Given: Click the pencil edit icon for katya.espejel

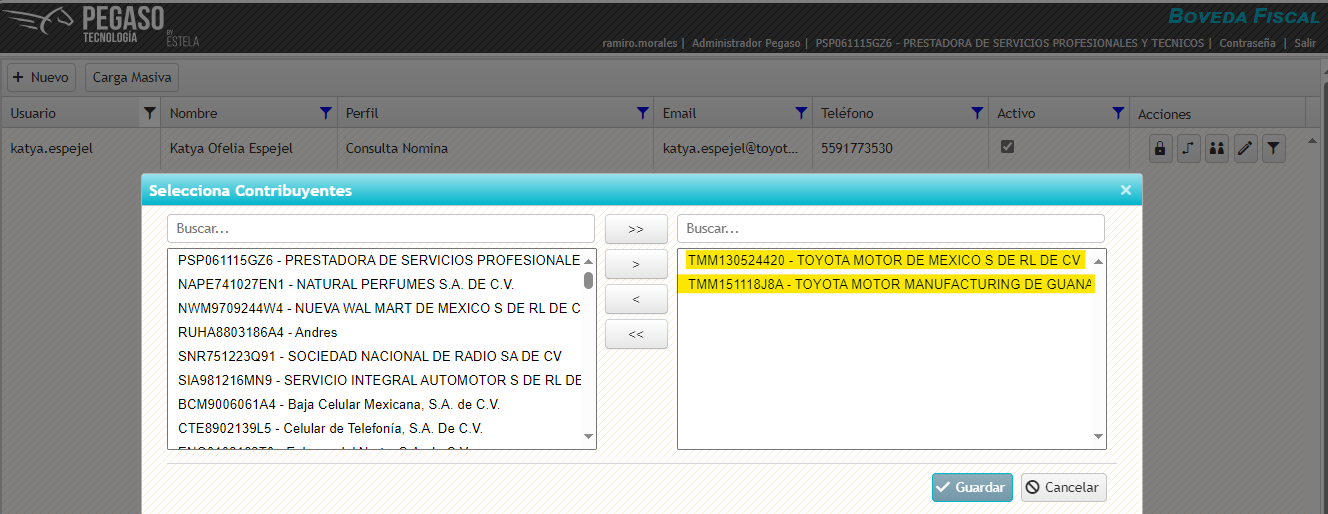Looking at the screenshot, I should pos(1244,149).
